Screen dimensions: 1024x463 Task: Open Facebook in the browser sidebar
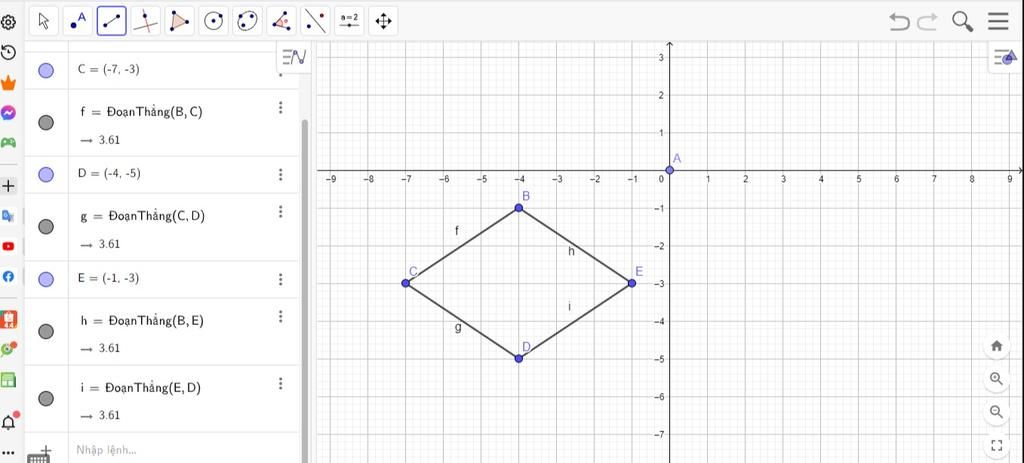click(x=8, y=276)
